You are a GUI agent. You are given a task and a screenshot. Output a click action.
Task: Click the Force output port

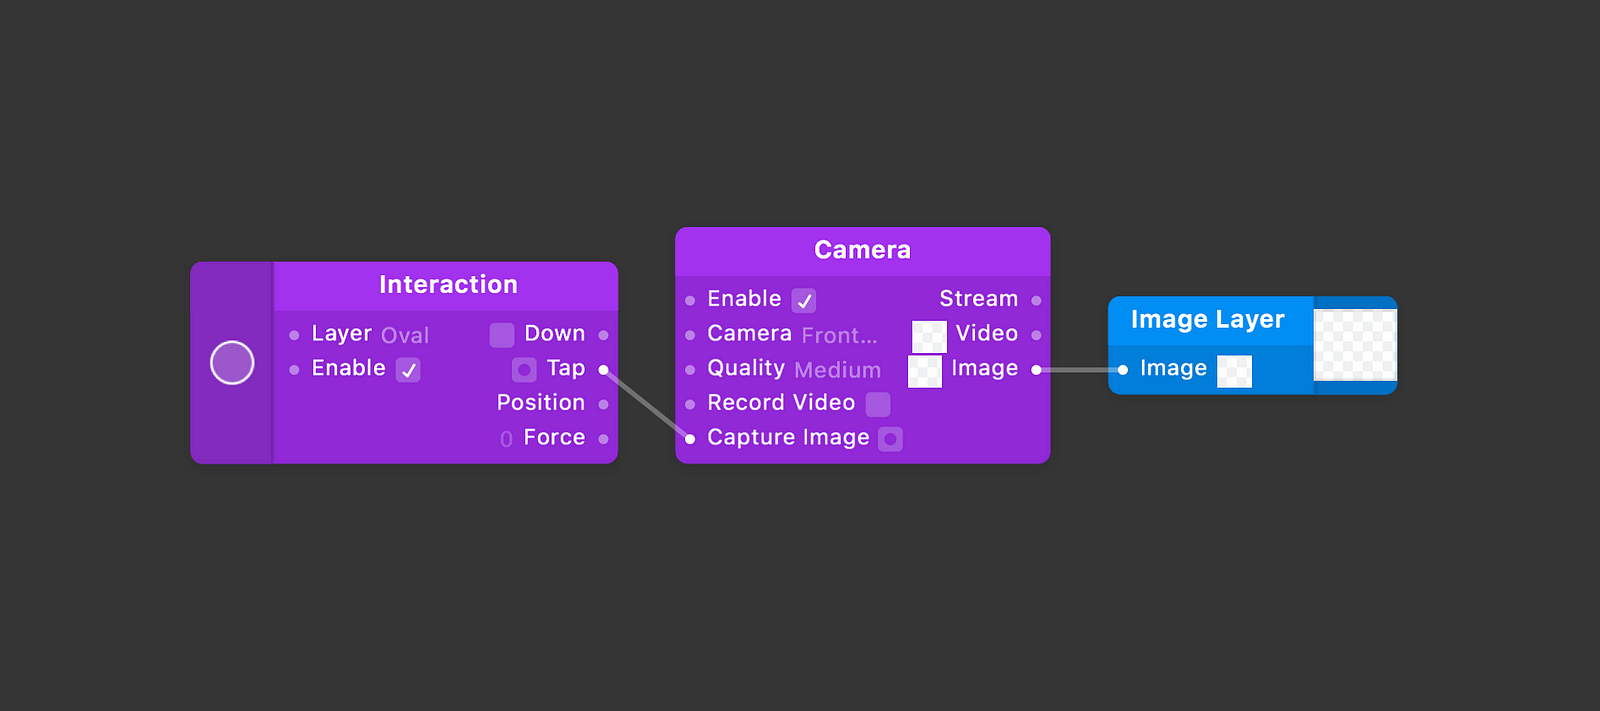pyautogui.click(x=603, y=439)
